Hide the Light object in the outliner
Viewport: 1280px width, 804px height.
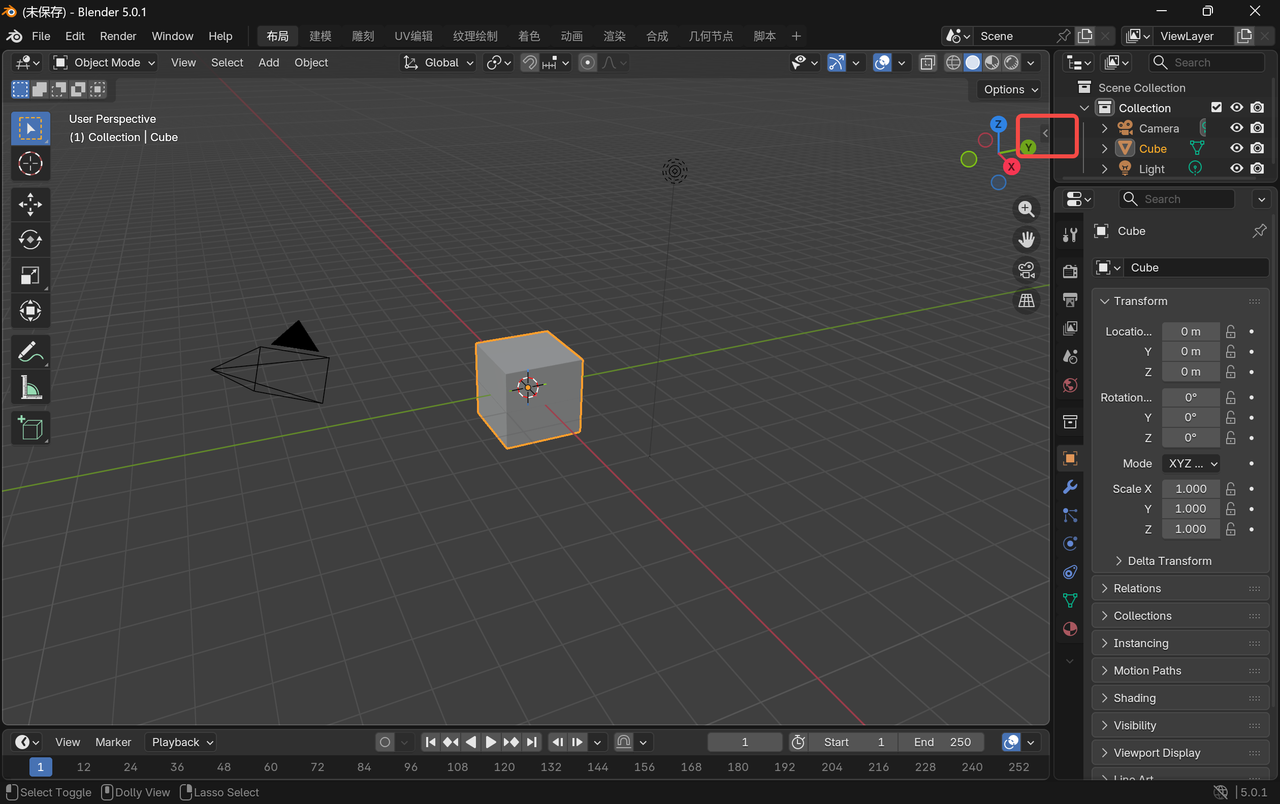1237,168
